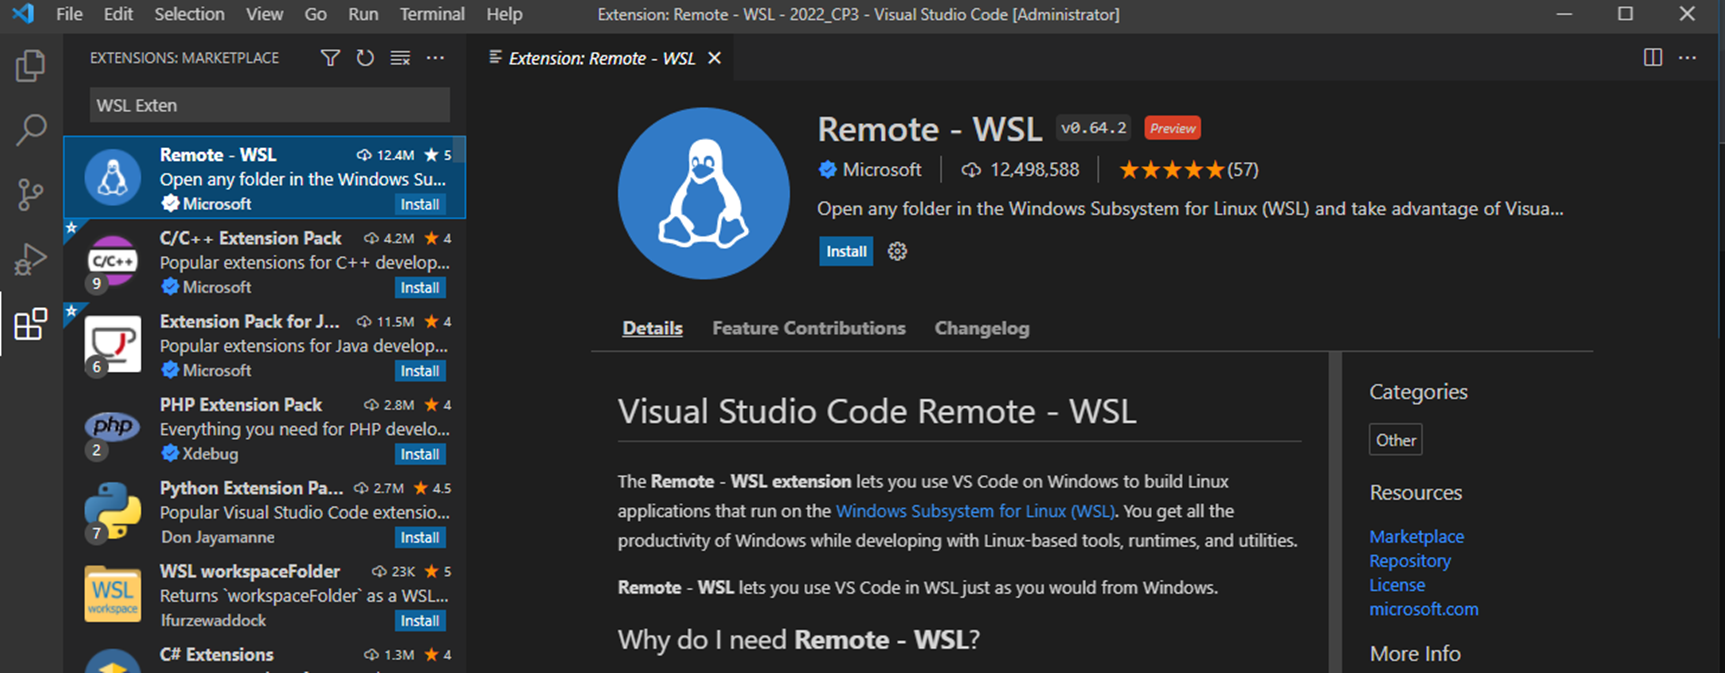Open the Terminal menu

point(432,14)
